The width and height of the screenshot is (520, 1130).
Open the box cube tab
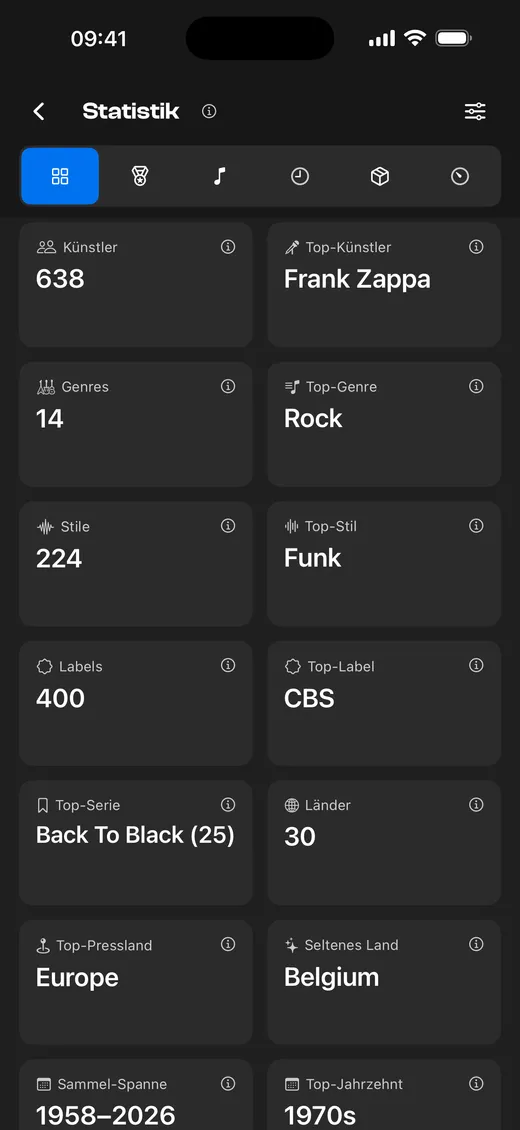click(x=380, y=176)
